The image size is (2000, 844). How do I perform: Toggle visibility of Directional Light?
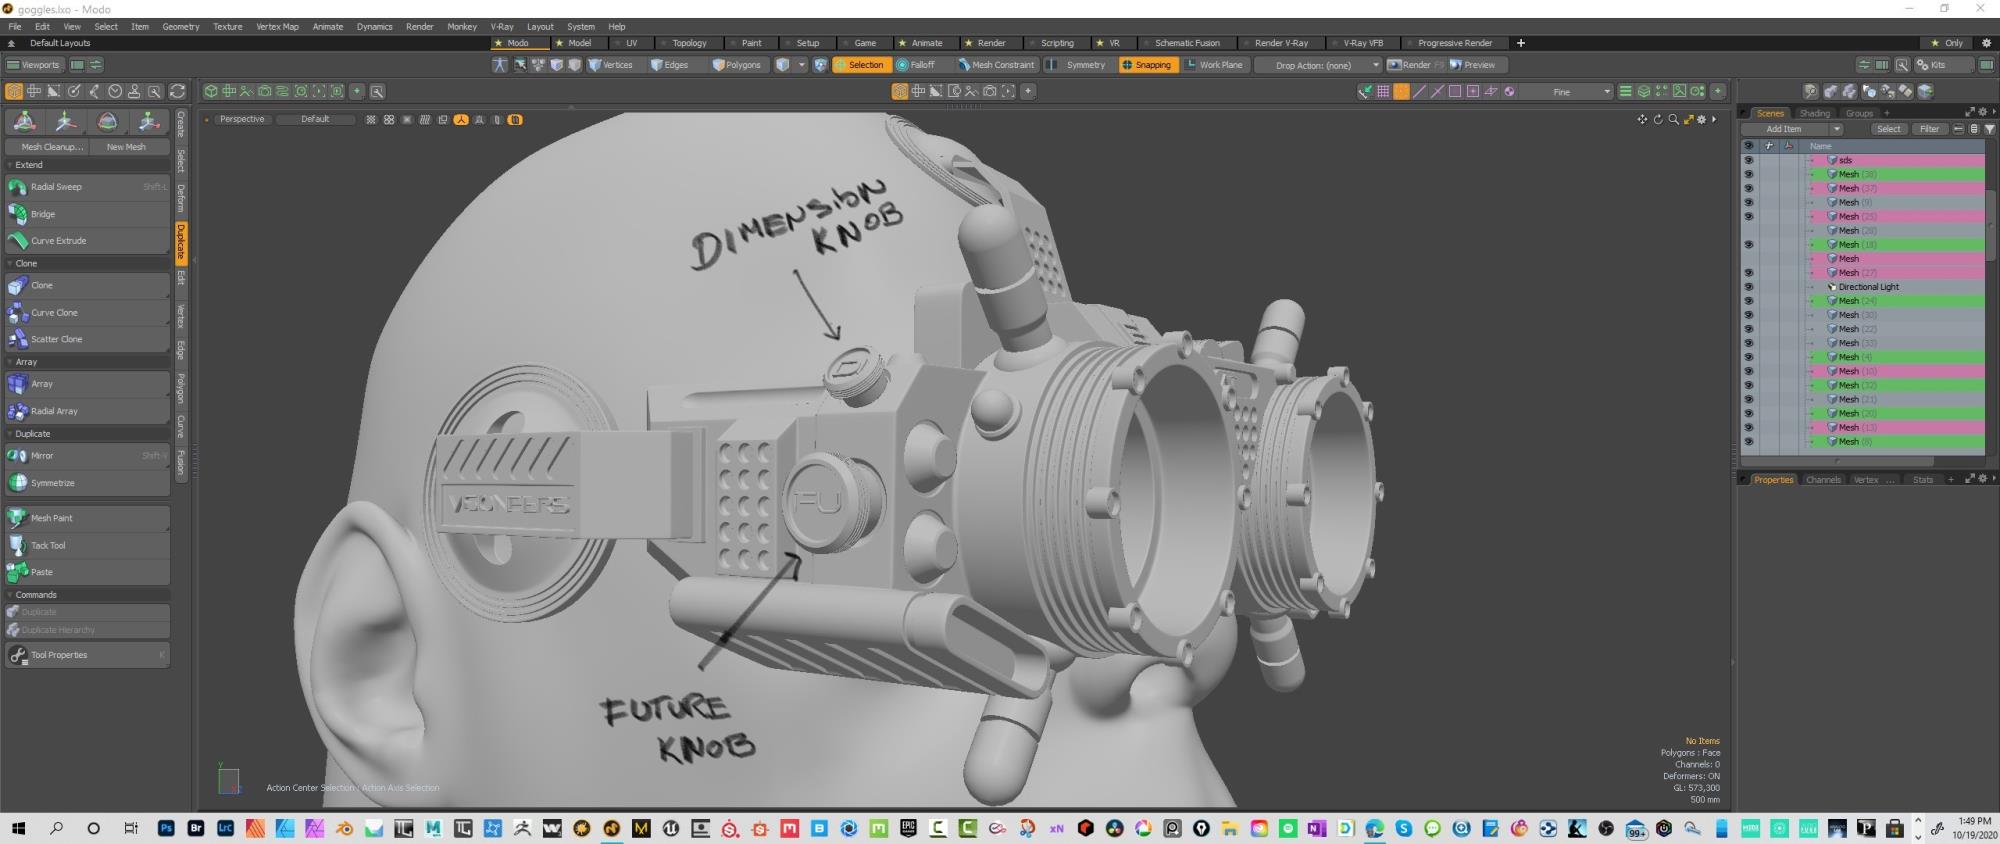tap(1749, 287)
